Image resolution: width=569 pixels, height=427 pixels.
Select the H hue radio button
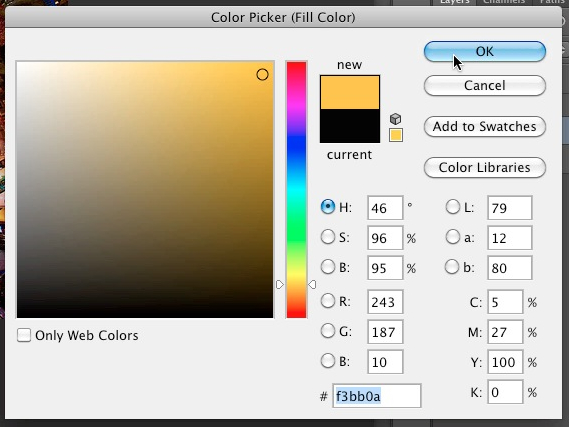[328, 207]
